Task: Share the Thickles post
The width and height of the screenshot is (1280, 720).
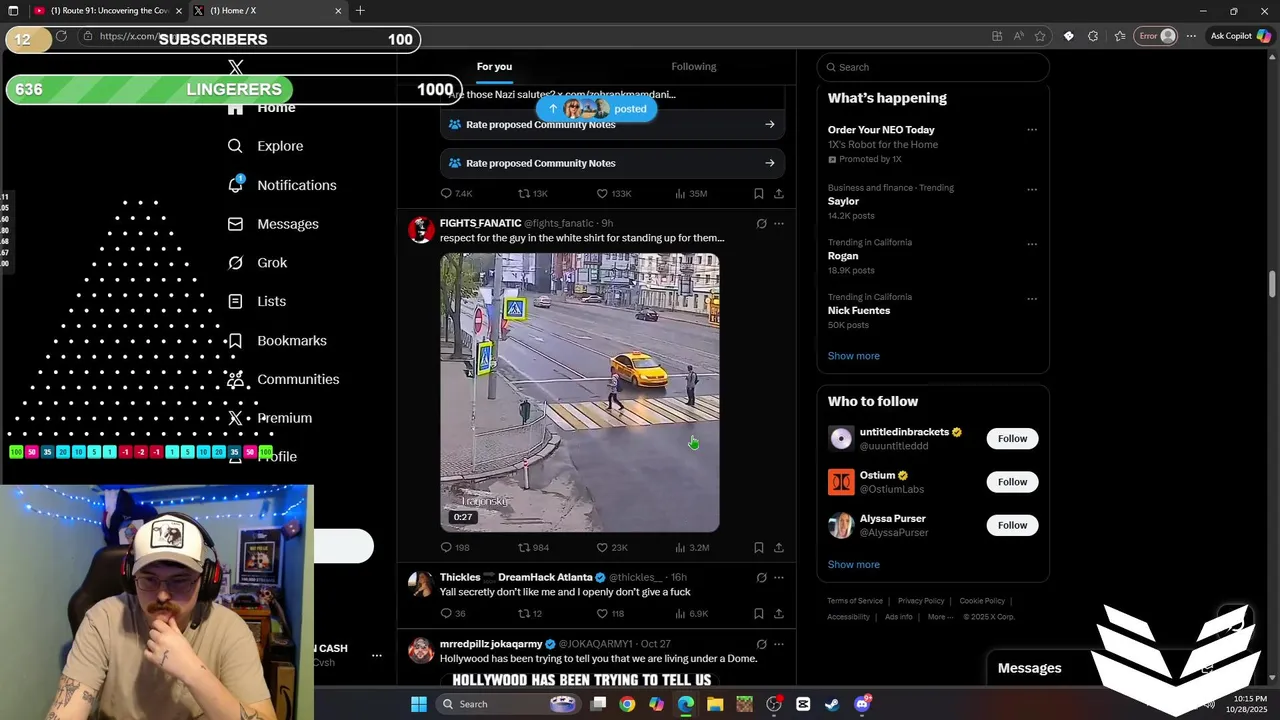Action: click(779, 613)
